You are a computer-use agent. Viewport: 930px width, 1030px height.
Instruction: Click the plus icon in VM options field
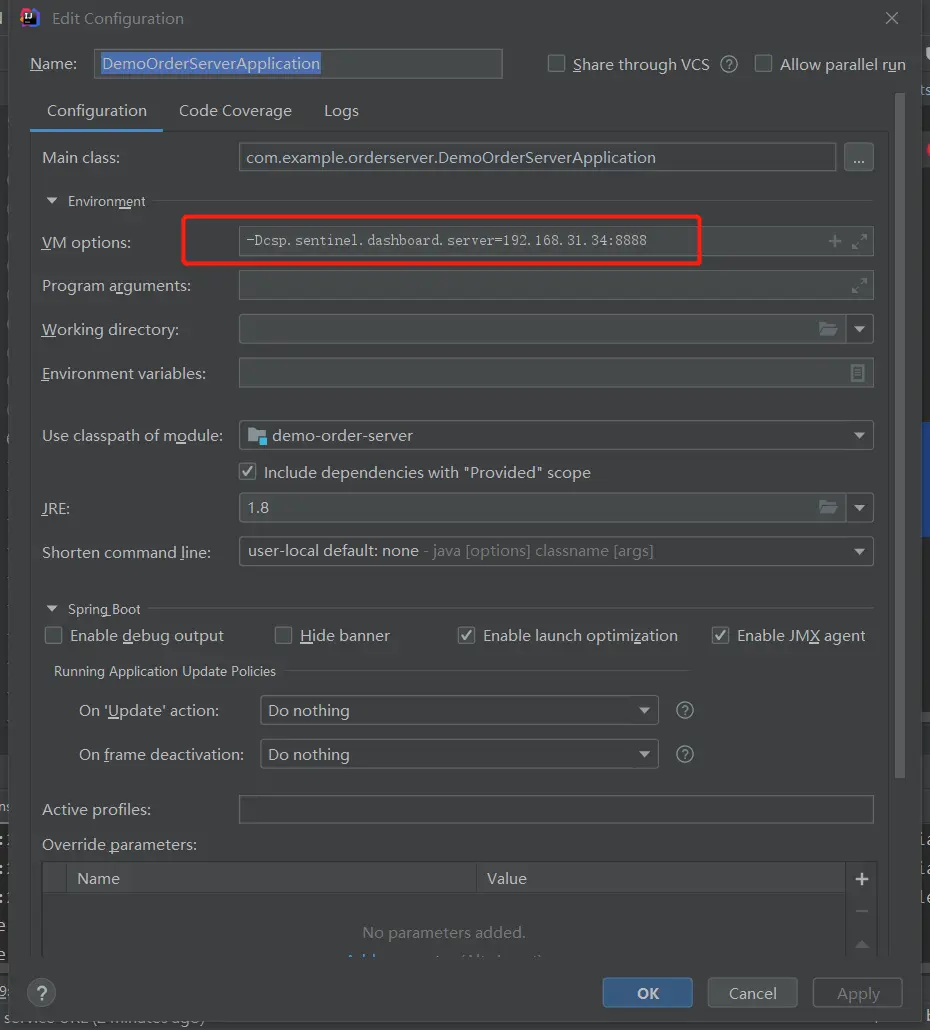[835, 242]
